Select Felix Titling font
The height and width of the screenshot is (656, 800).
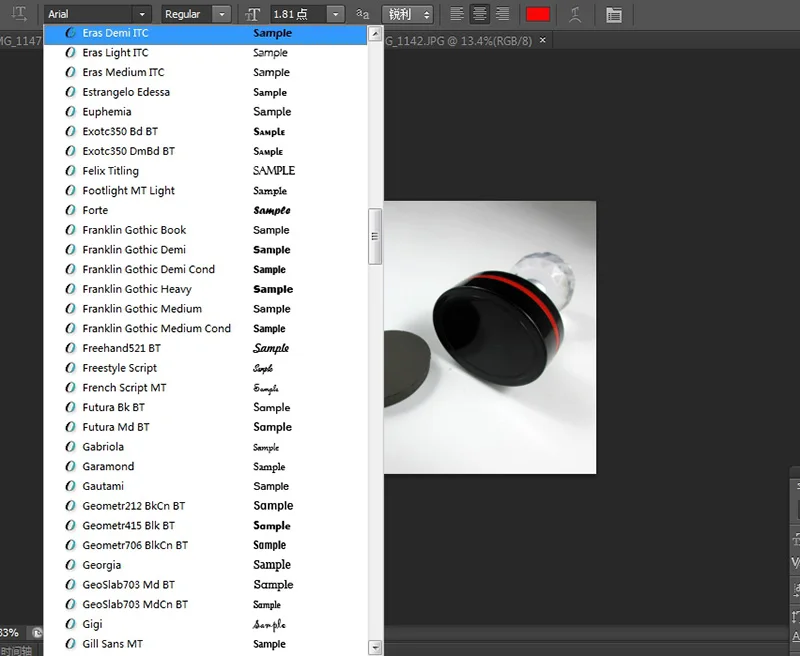coord(205,171)
